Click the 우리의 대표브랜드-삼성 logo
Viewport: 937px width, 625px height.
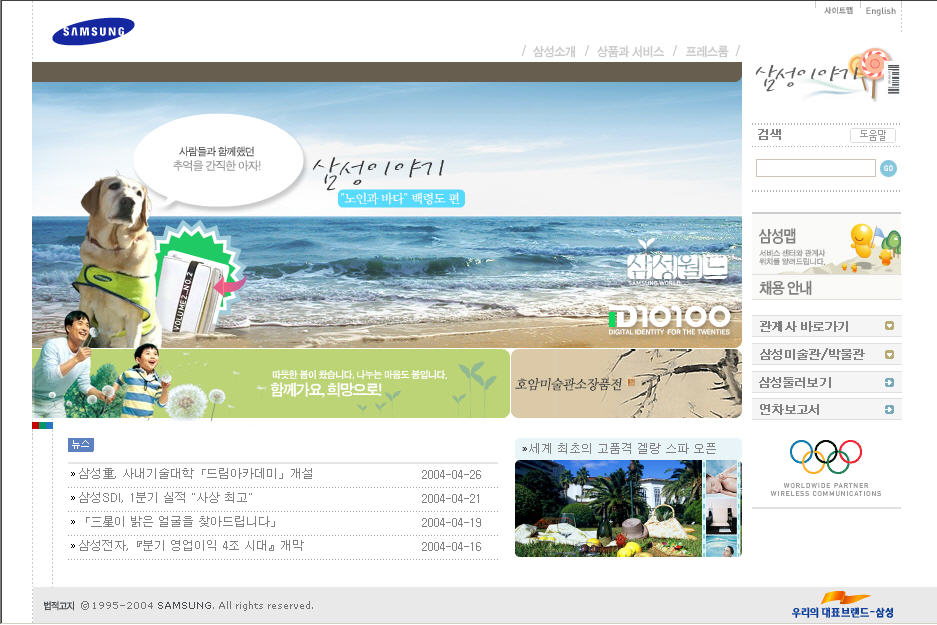coord(843,605)
